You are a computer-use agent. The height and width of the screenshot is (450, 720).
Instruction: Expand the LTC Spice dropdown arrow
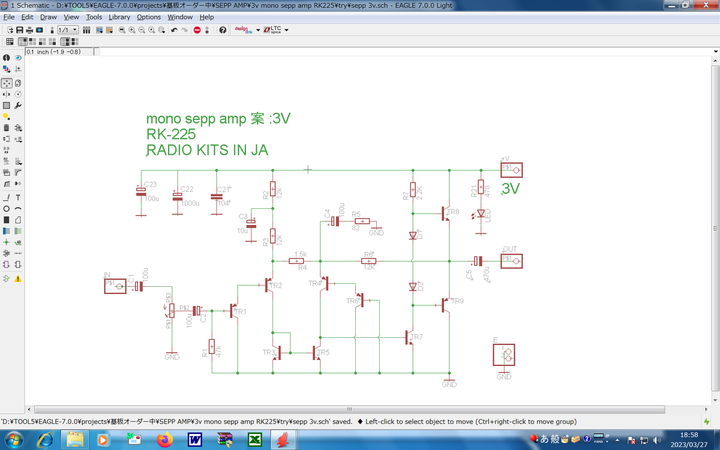[286, 30]
